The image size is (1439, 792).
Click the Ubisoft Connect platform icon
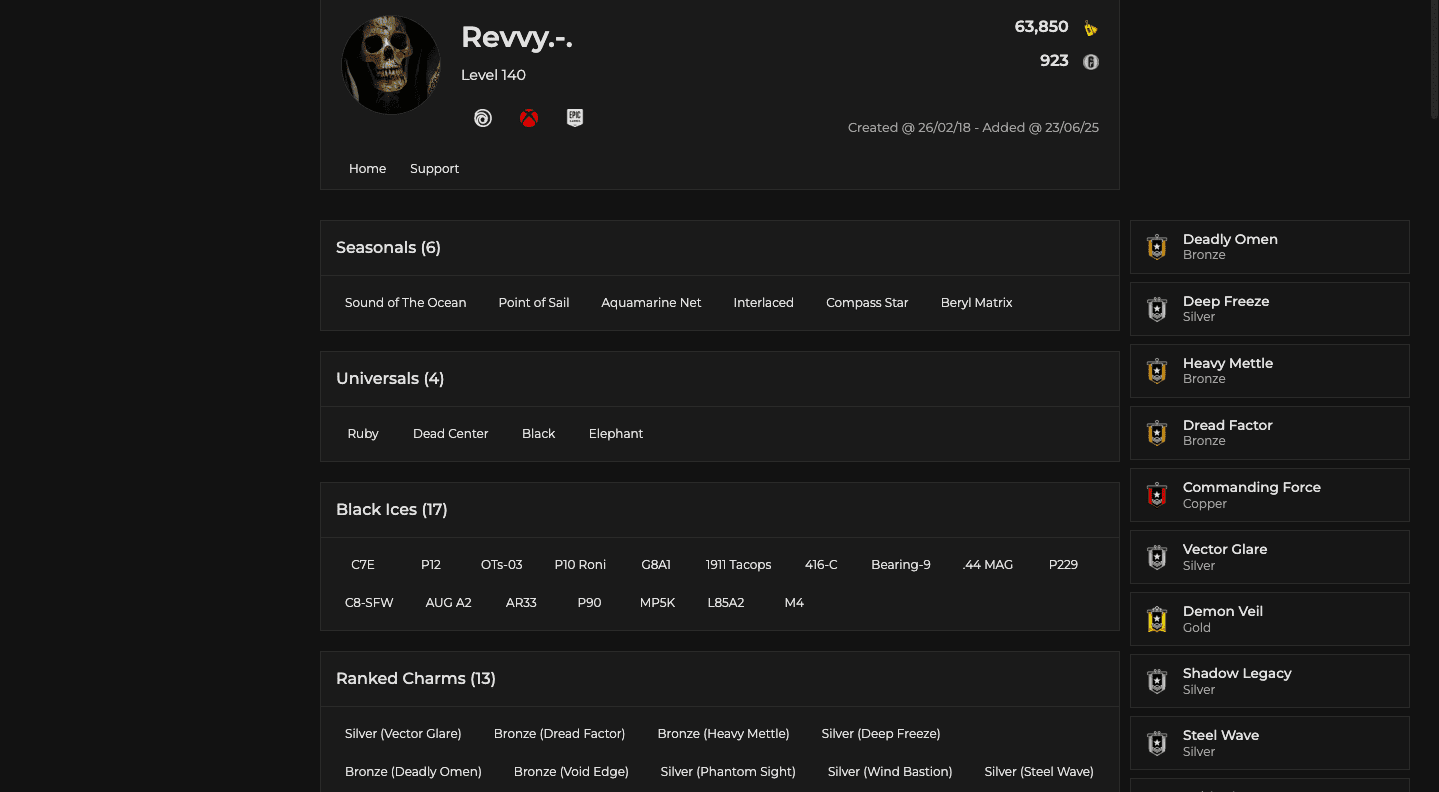(x=482, y=117)
